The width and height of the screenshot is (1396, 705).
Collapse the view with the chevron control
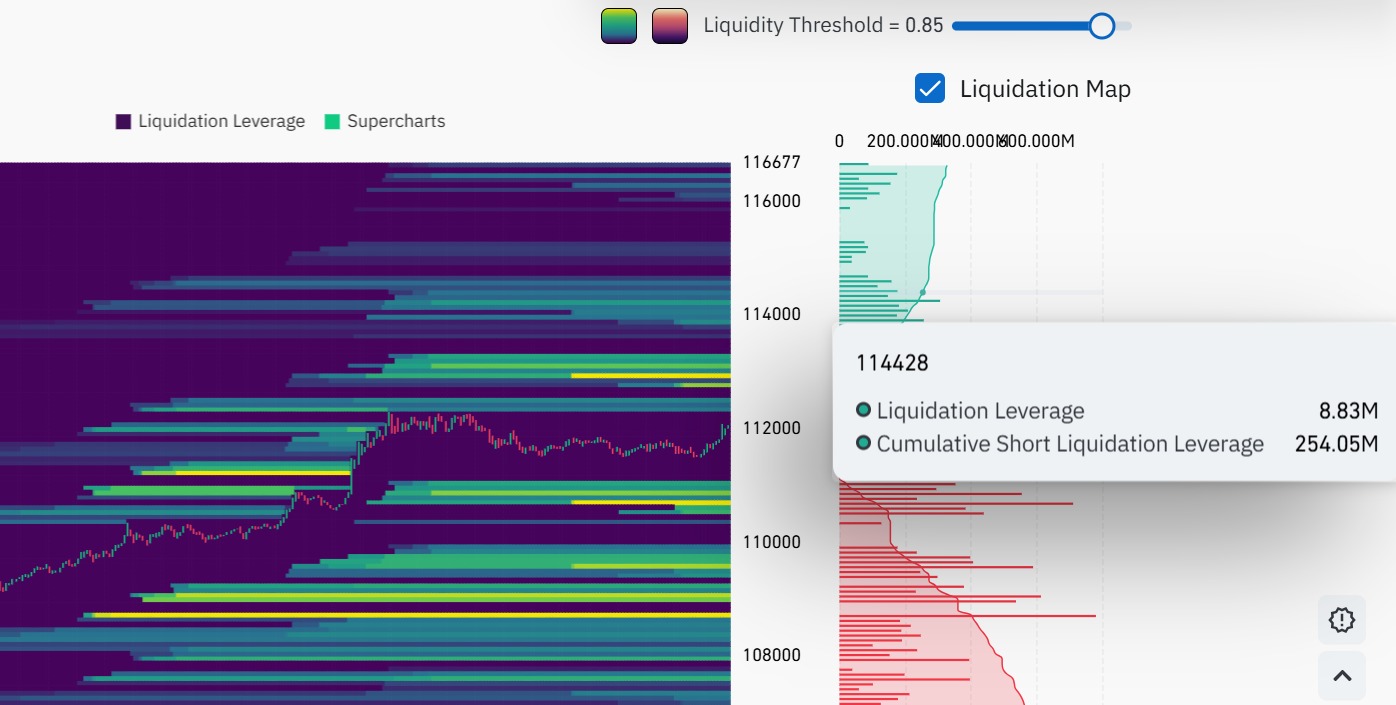(x=1341, y=675)
